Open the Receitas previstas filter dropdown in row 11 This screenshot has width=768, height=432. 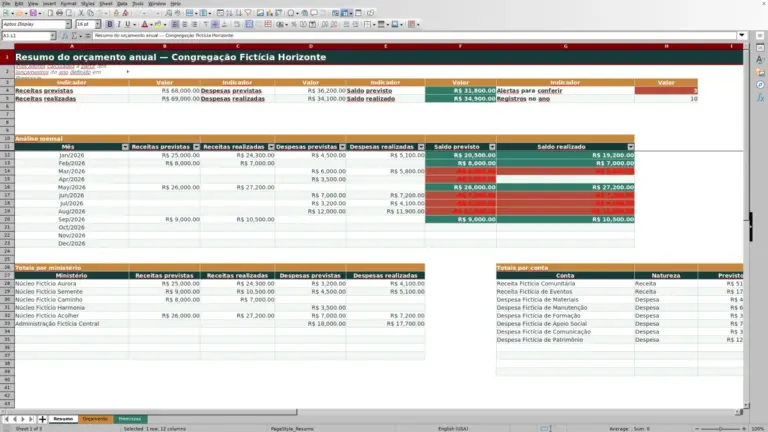click(x=196, y=147)
